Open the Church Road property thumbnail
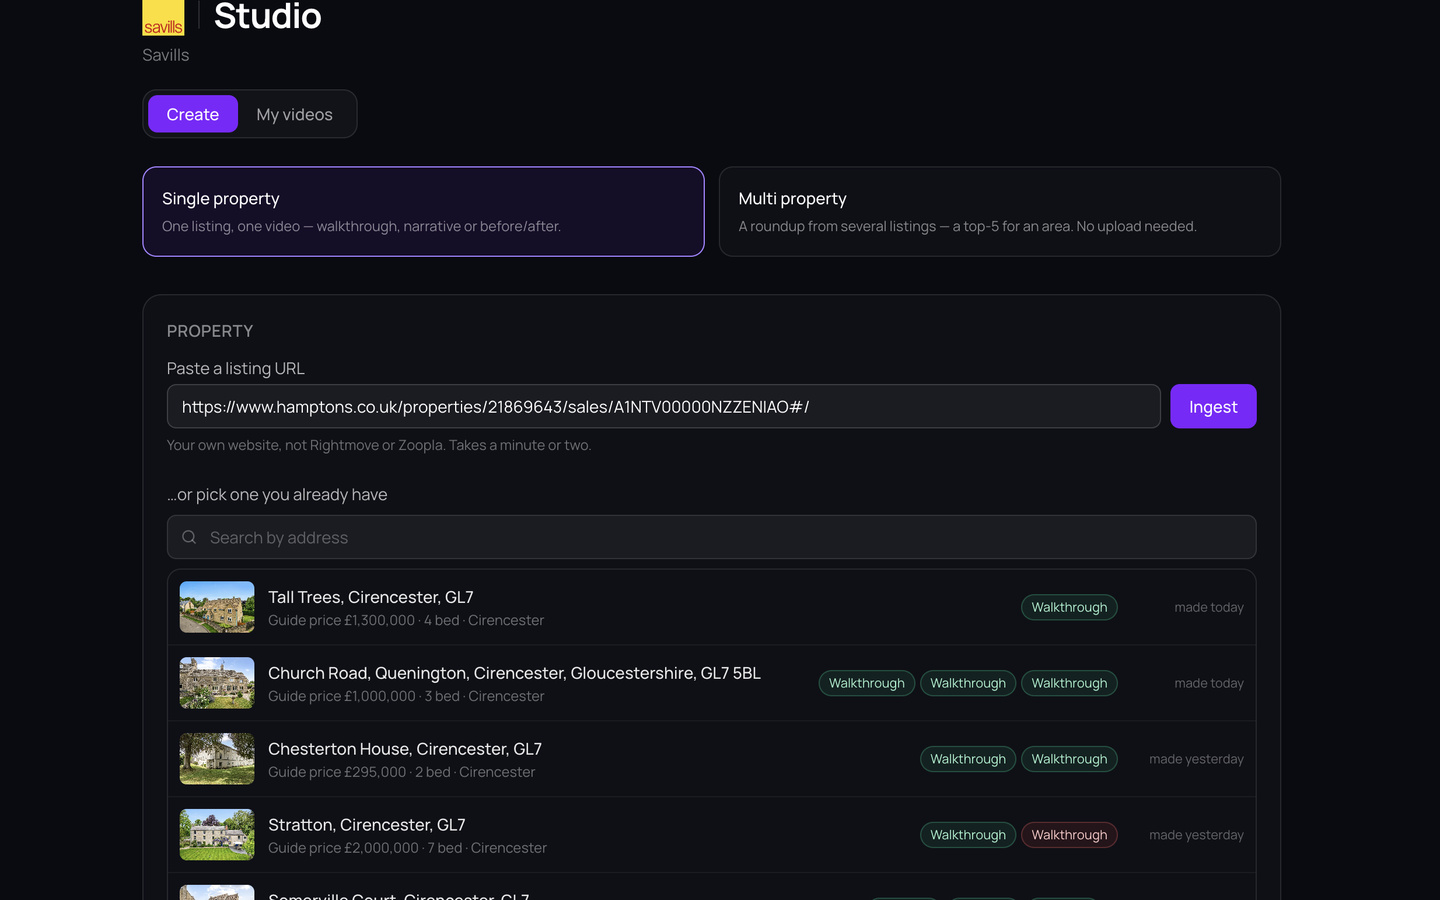Screen dimensions: 1440x900 tap(217, 683)
